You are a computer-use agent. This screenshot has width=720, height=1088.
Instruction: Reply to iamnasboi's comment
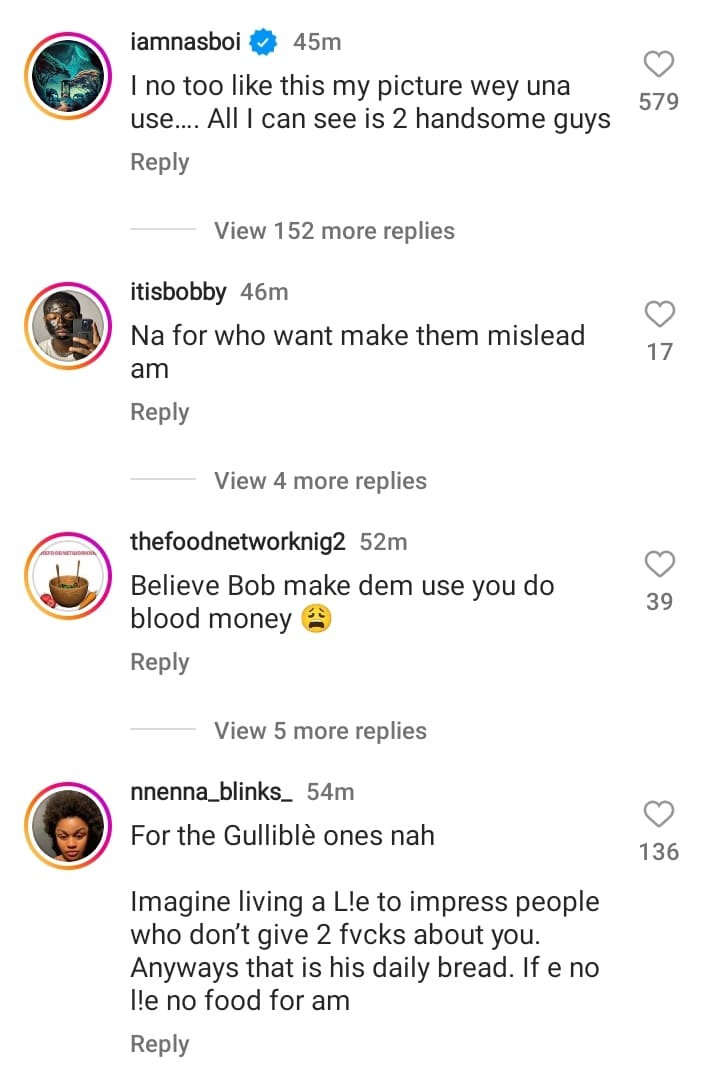160,162
